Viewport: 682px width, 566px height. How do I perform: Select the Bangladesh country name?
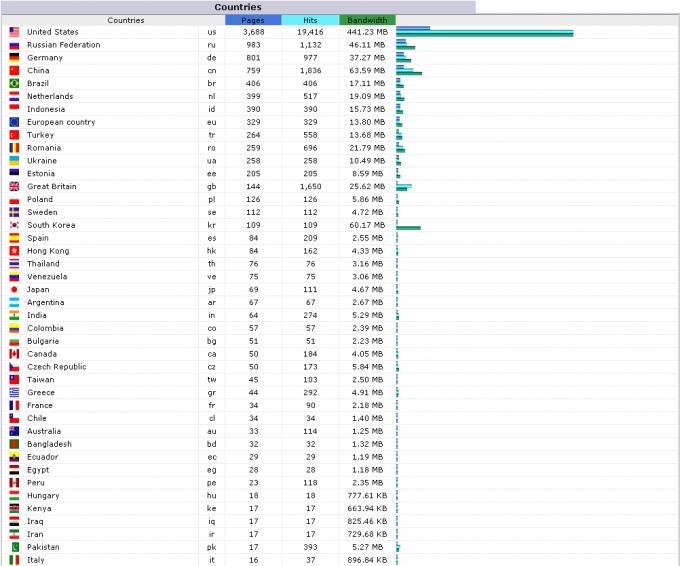[x=50, y=444]
